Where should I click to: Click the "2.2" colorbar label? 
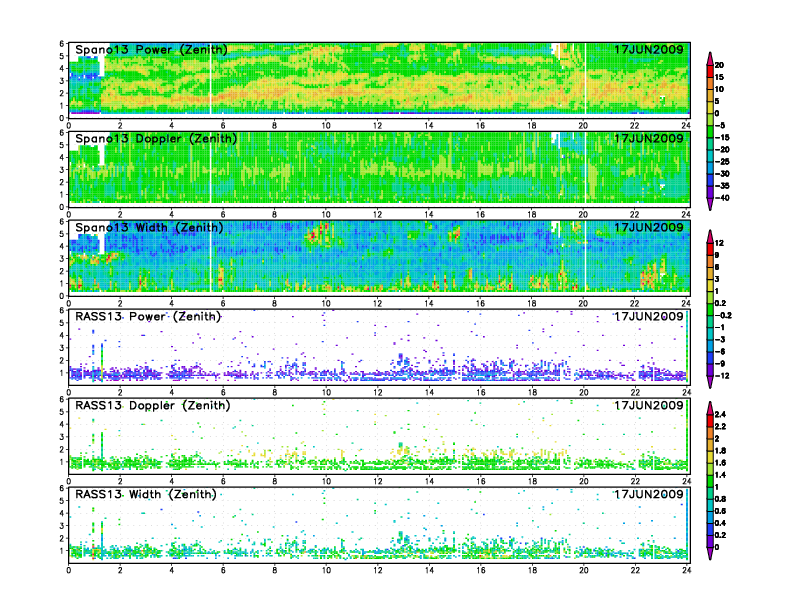tap(720, 426)
